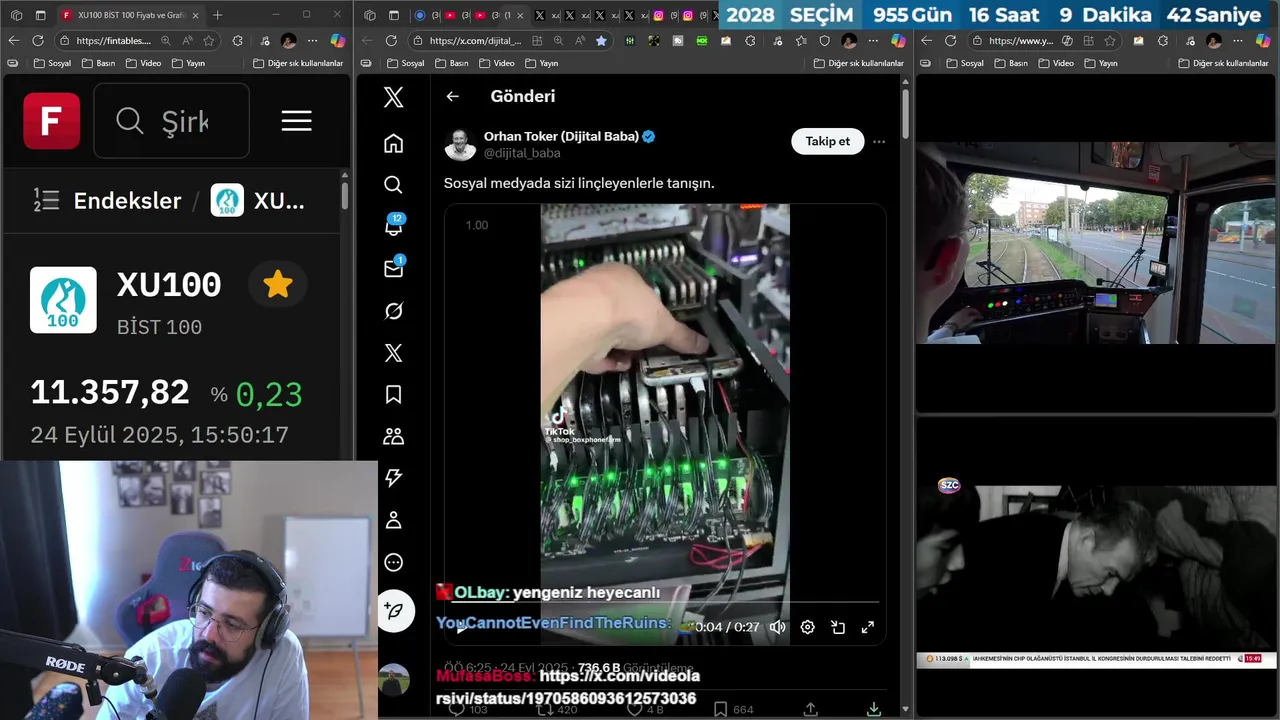
Task: Bookmark the post showing 664 saves
Action: 720,709
